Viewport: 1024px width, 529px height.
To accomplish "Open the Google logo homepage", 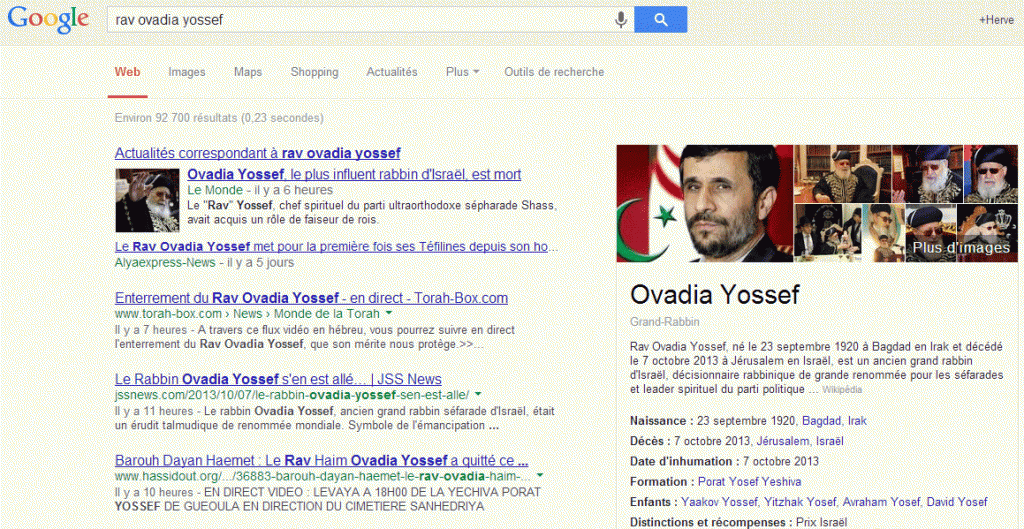I will tap(48, 20).
